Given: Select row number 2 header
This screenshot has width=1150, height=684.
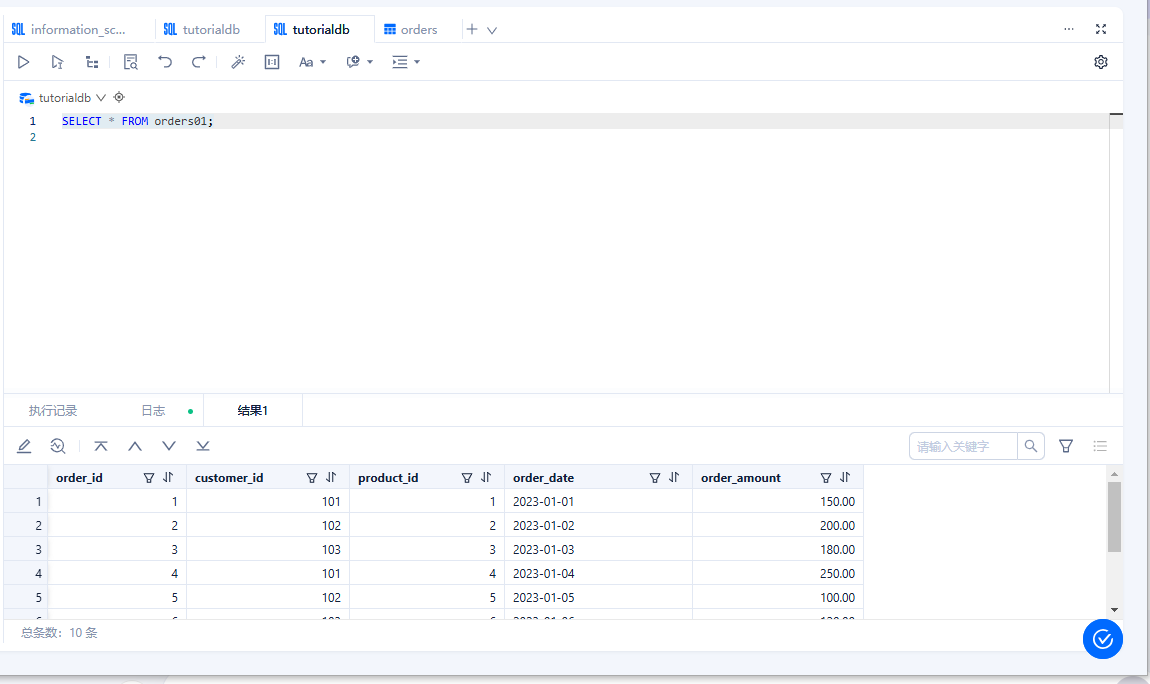Looking at the screenshot, I should [26, 526].
